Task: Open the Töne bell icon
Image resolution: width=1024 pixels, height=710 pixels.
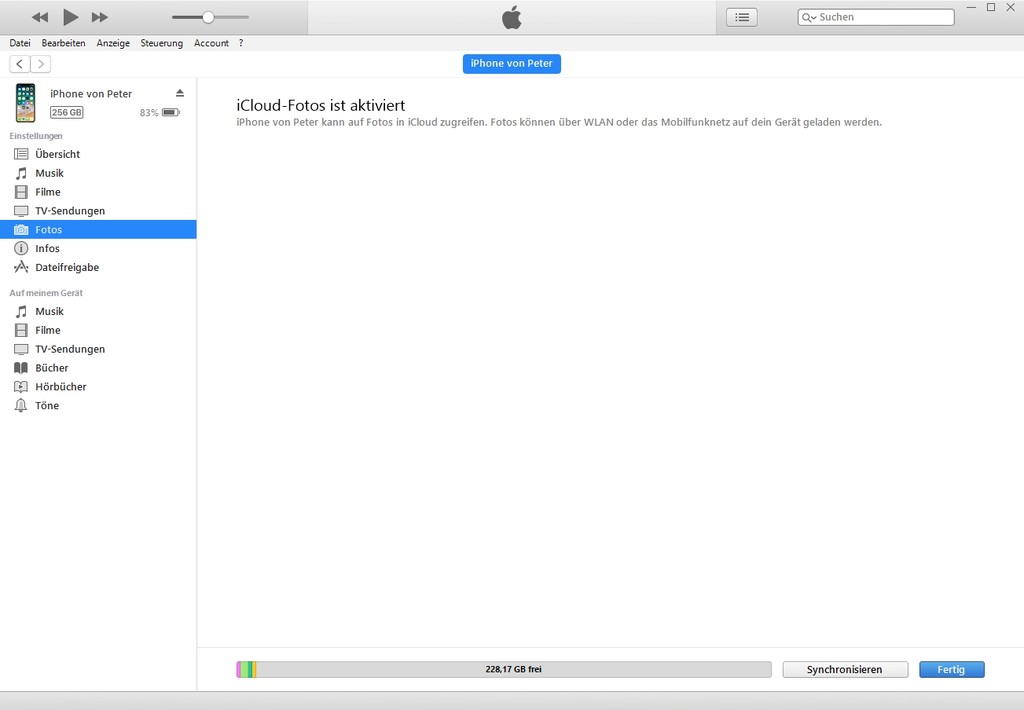Action: tap(22, 406)
